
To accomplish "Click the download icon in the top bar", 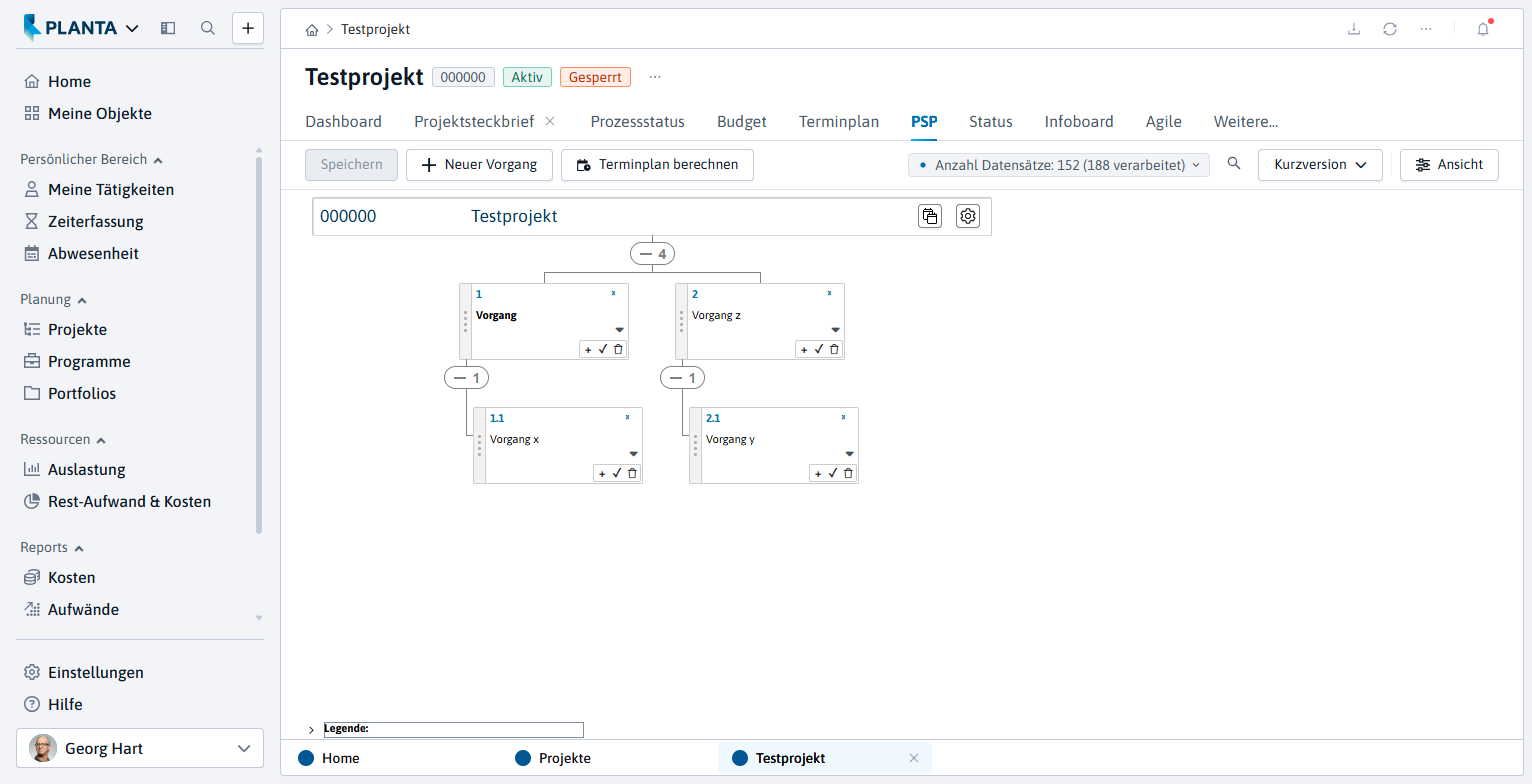I will (x=1354, y=29).
